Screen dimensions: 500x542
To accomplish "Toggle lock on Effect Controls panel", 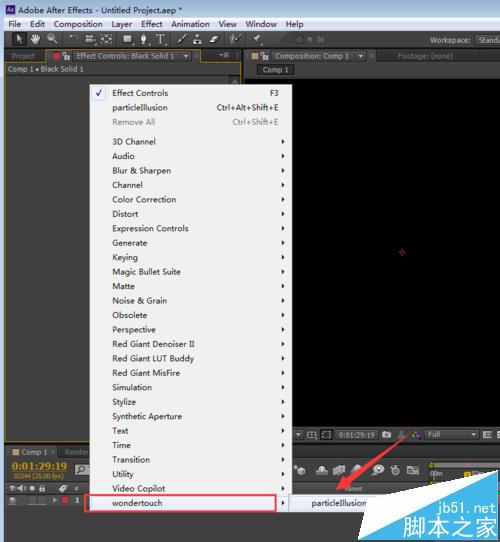I will pos(66,56).
